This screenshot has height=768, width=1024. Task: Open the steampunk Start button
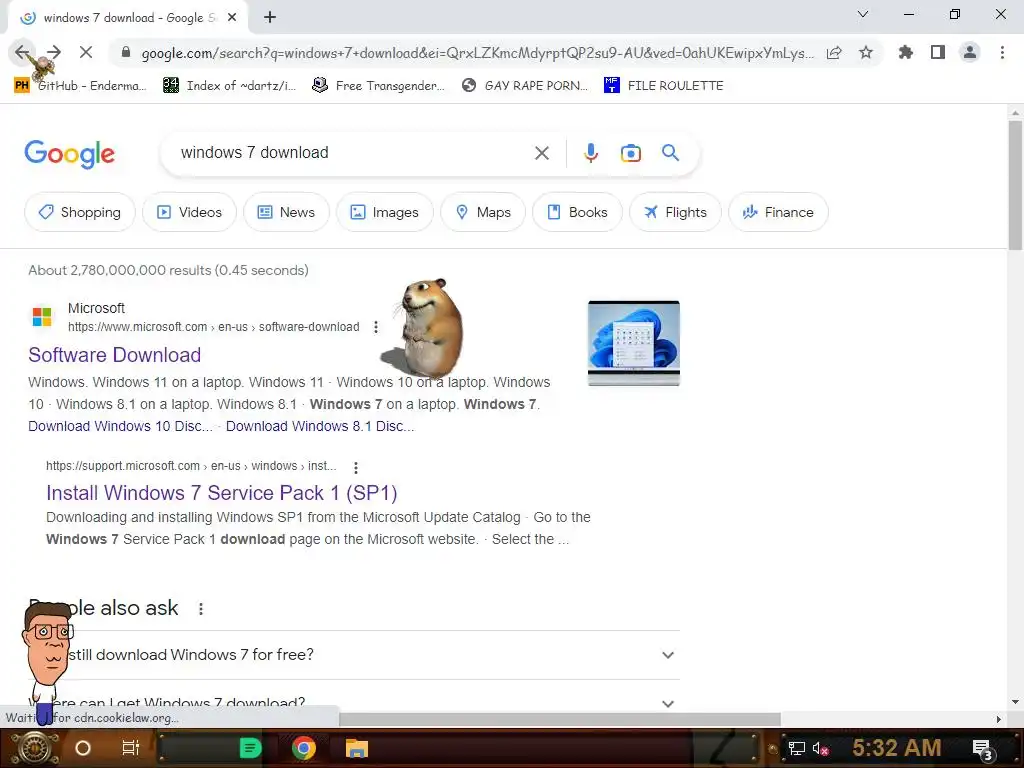[34, 748]
